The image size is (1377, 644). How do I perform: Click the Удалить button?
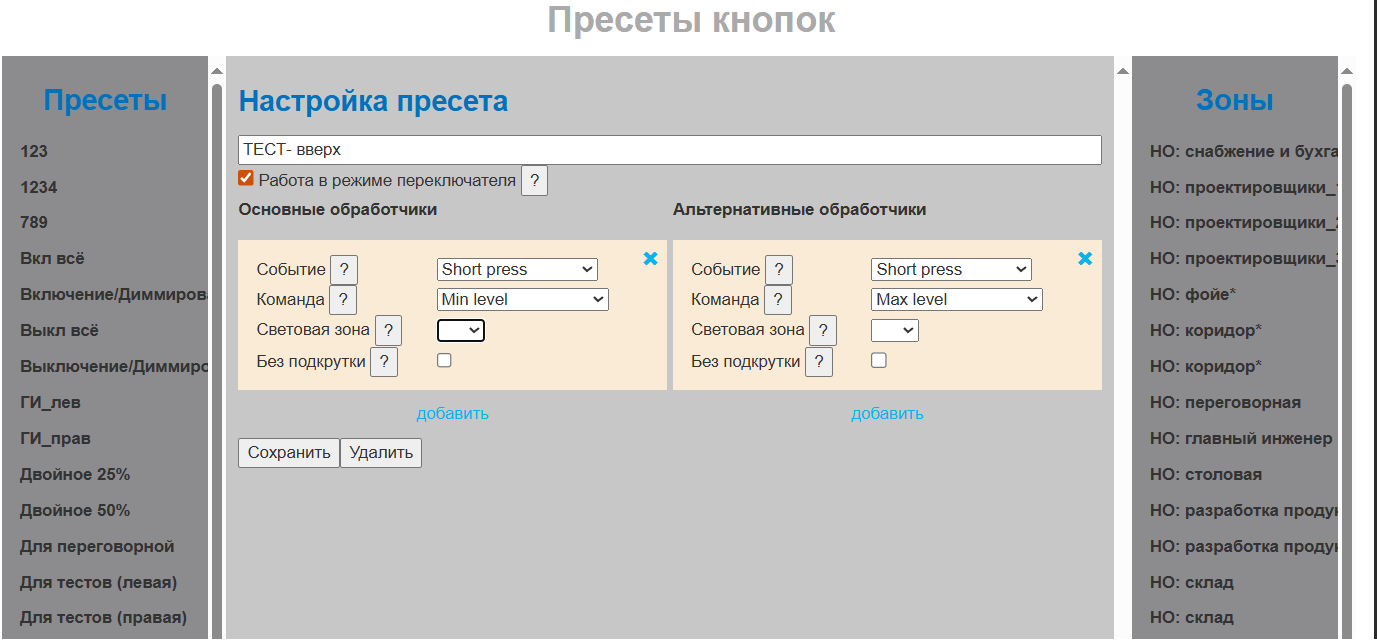pos(381,453)
